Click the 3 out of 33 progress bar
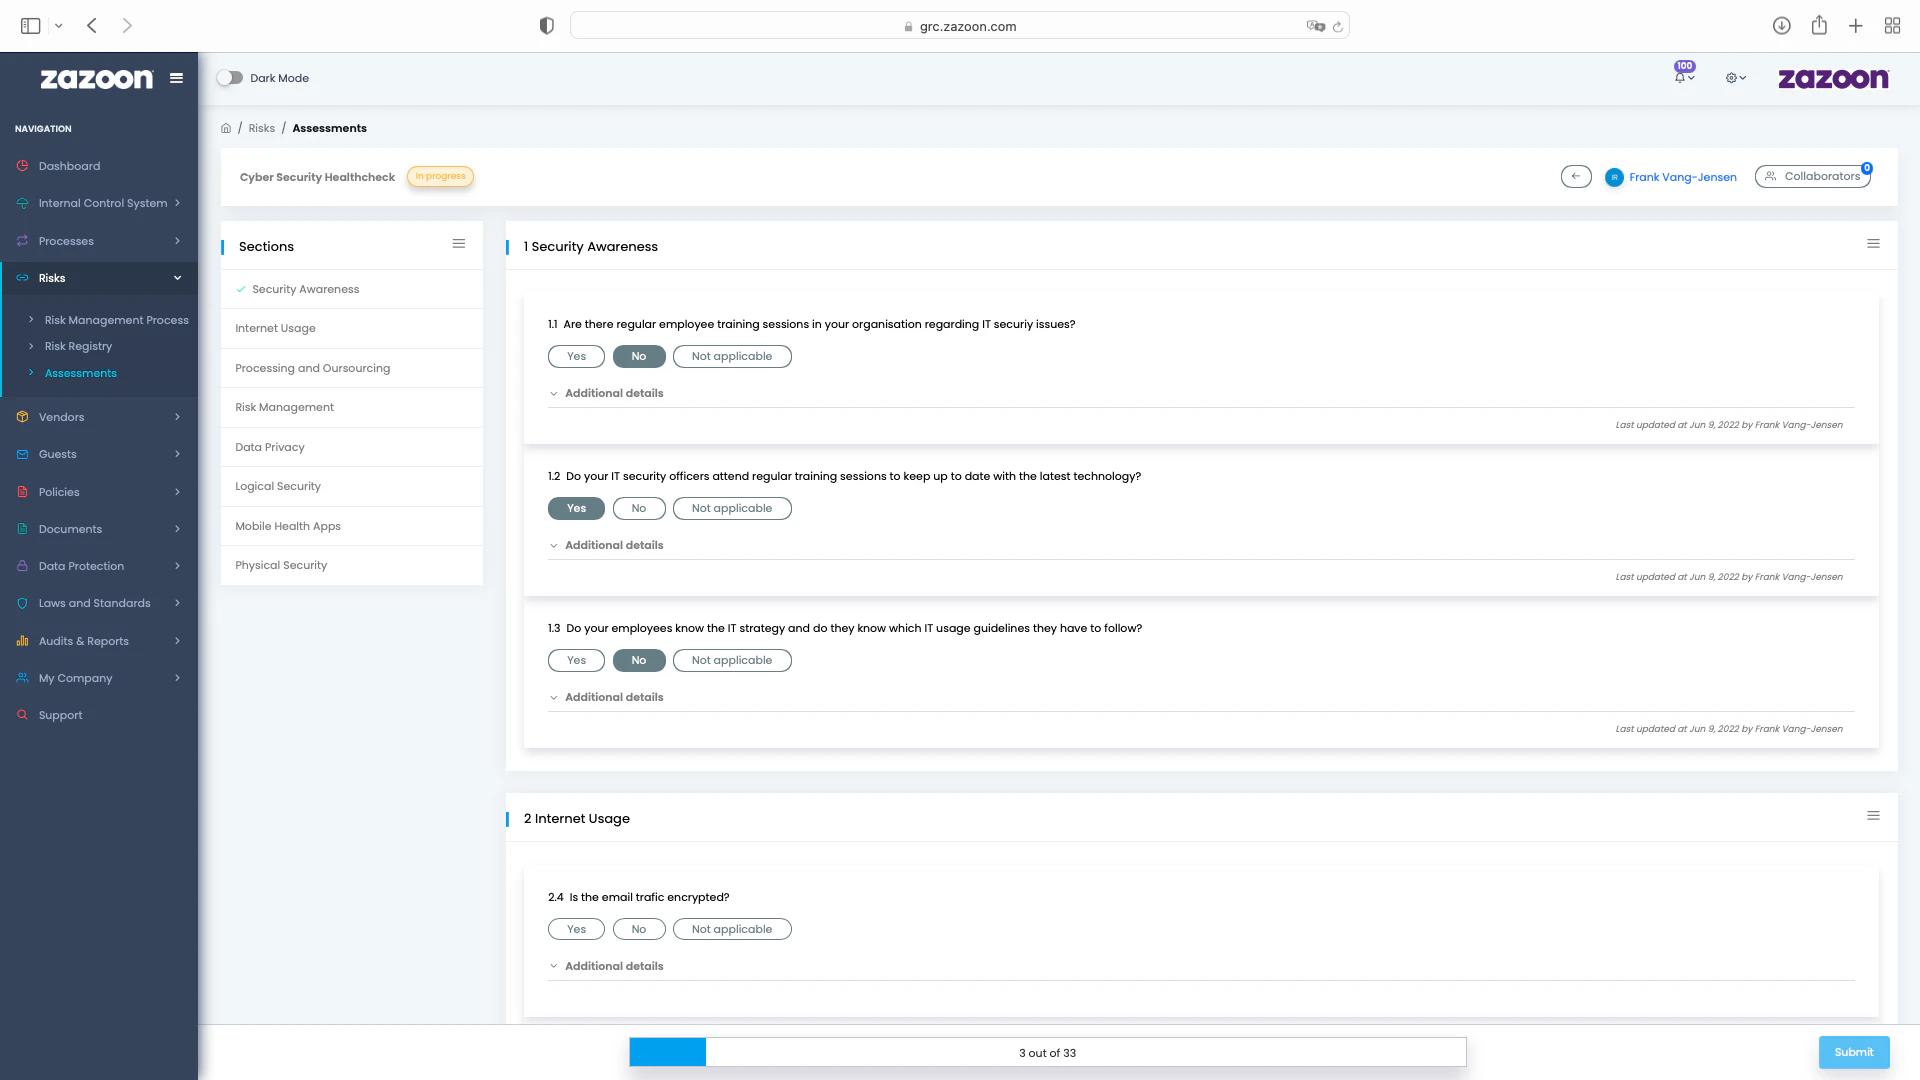 1046,1052
